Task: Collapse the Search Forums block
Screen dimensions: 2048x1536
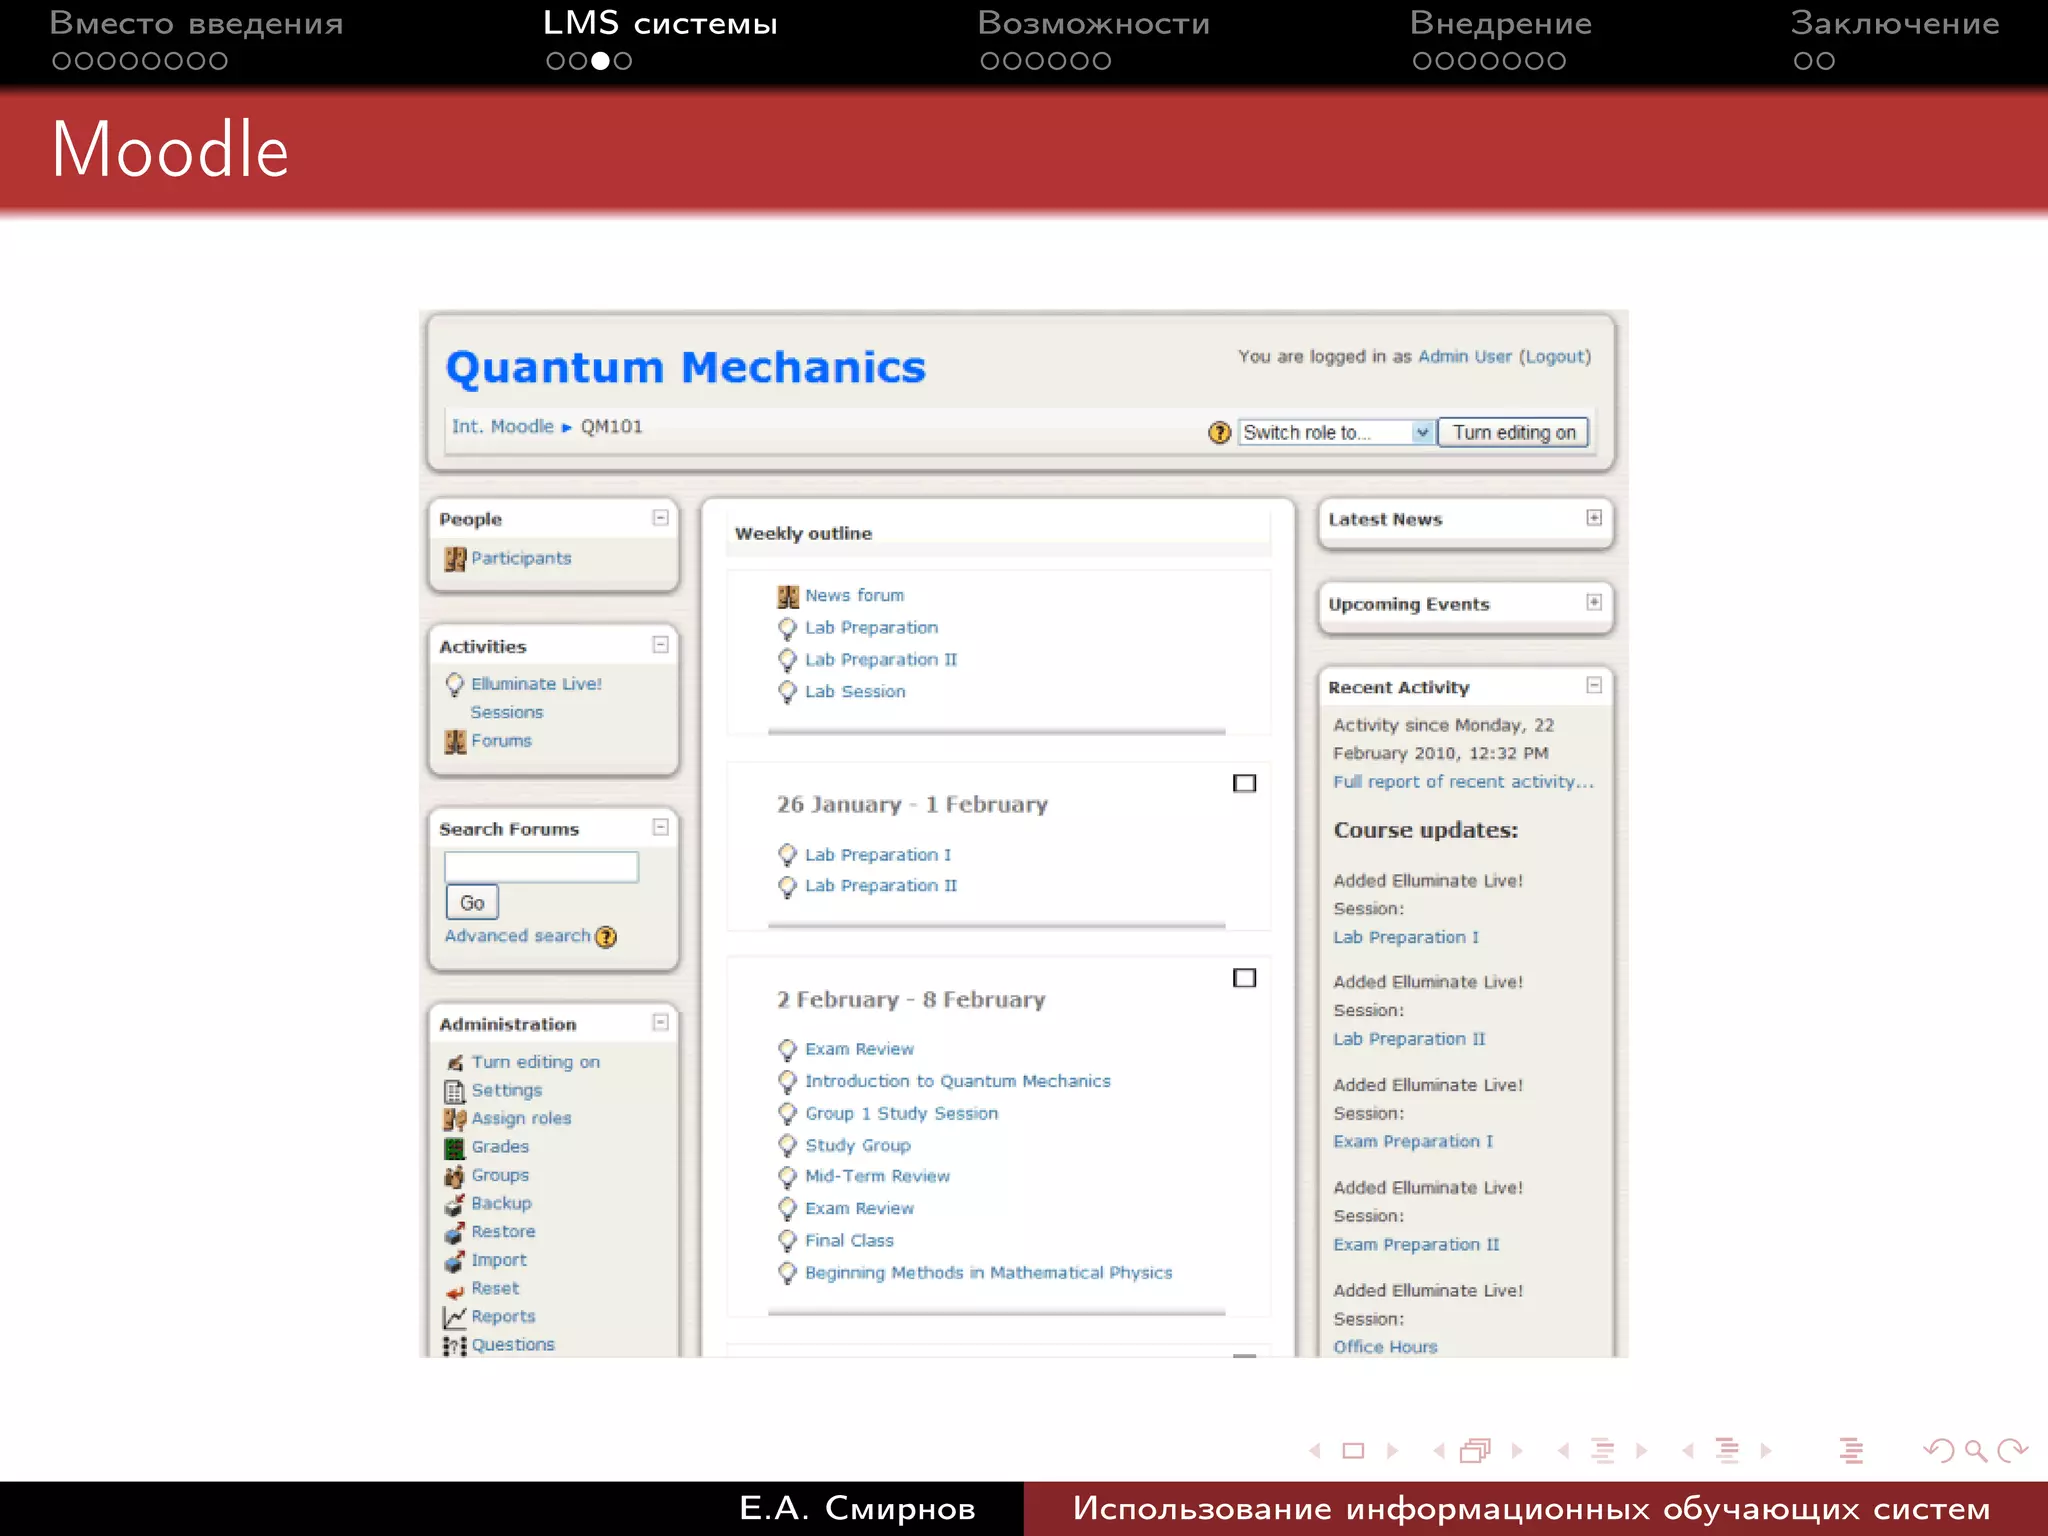Action: pyautogui.click(x=661, y=827)
